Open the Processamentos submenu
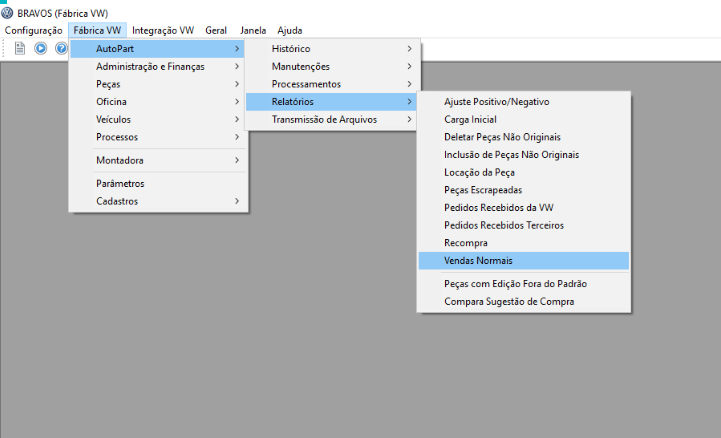721x438 pixels. (332, 84)
